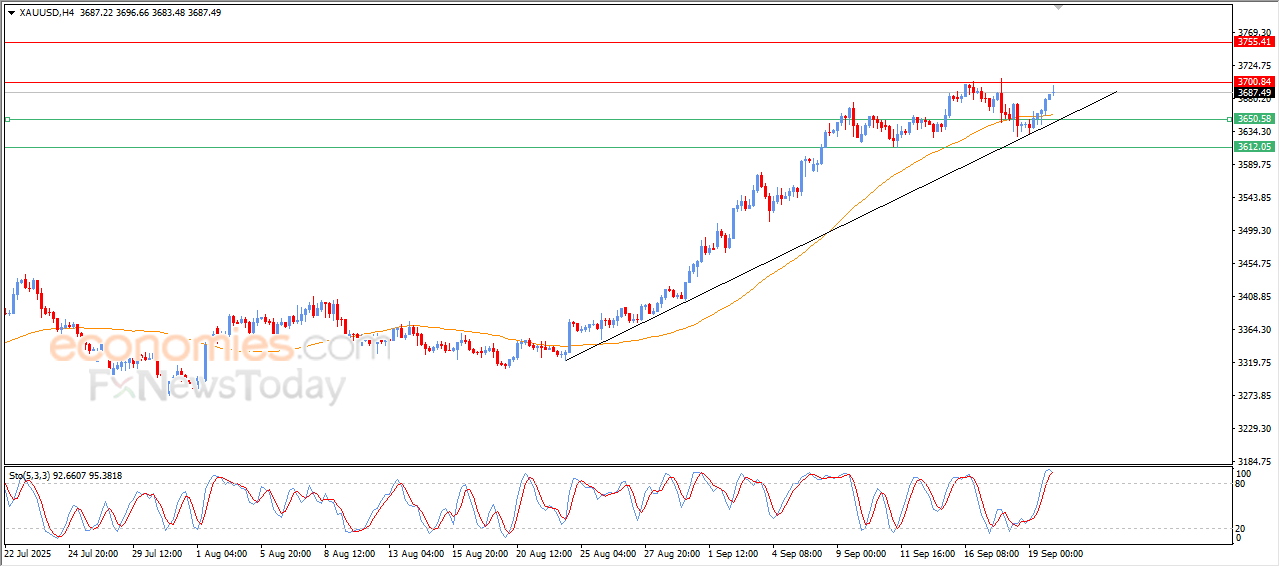1280x567 pixels.
Task: Click the 3543.85 price scale value
Action: click(x=1254, y=198)
